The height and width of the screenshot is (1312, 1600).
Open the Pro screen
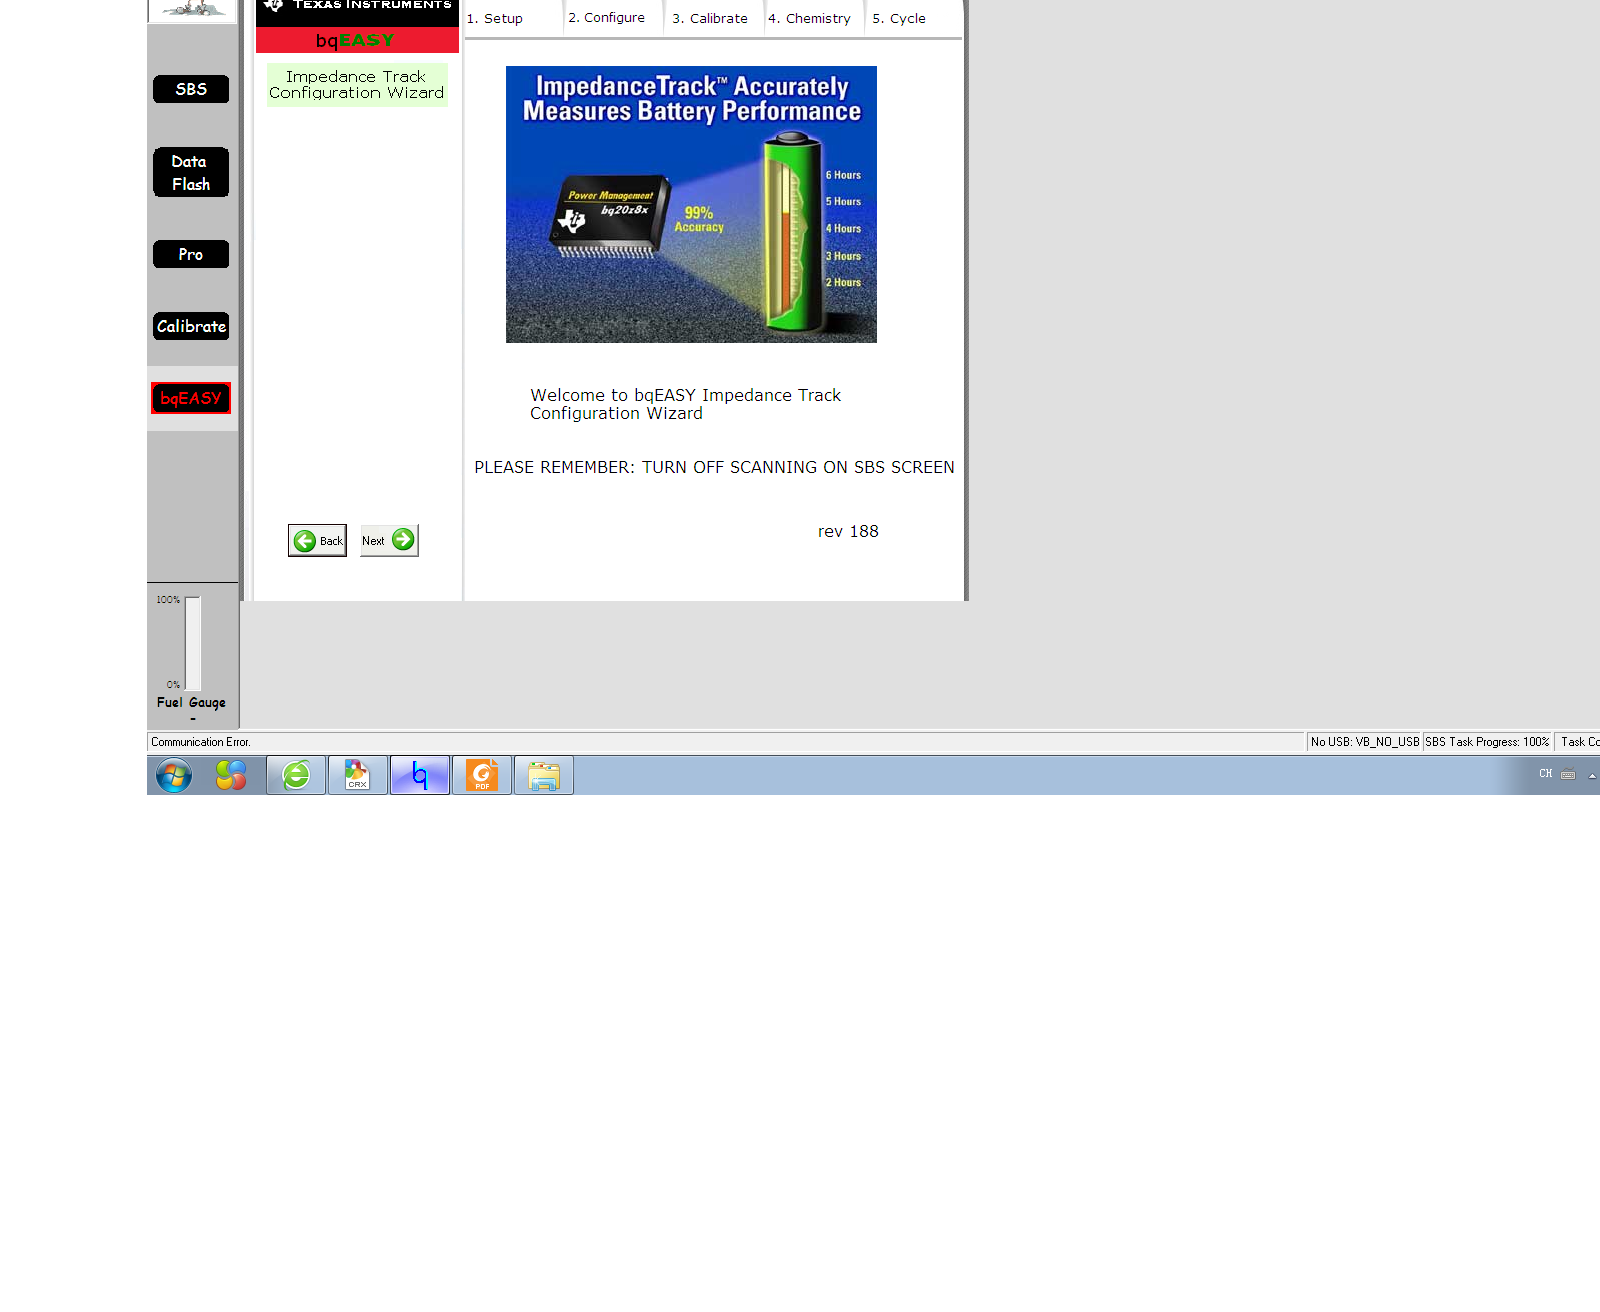(191, 254)
